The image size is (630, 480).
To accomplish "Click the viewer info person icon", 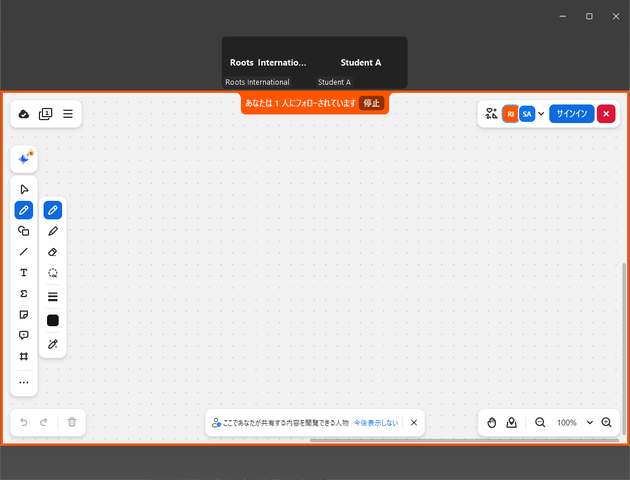I will [x=216, y=423].
